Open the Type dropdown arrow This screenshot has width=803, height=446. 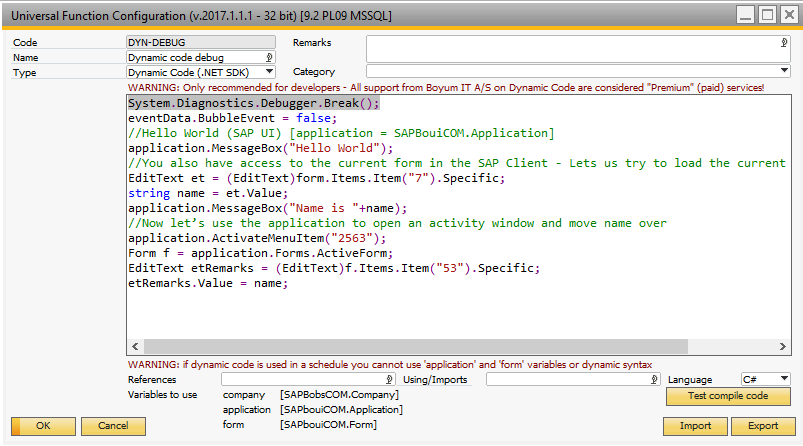tap(269, 72)
